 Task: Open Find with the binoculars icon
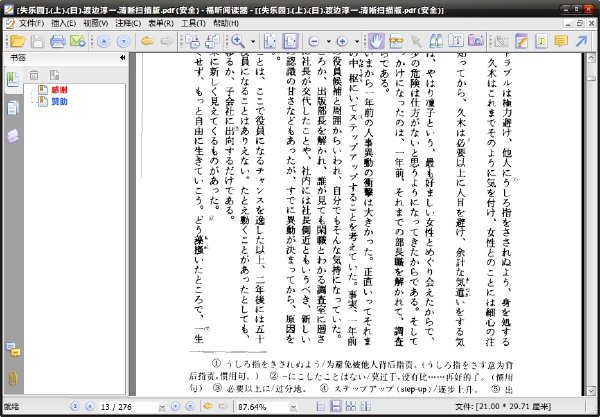[436, 41]
